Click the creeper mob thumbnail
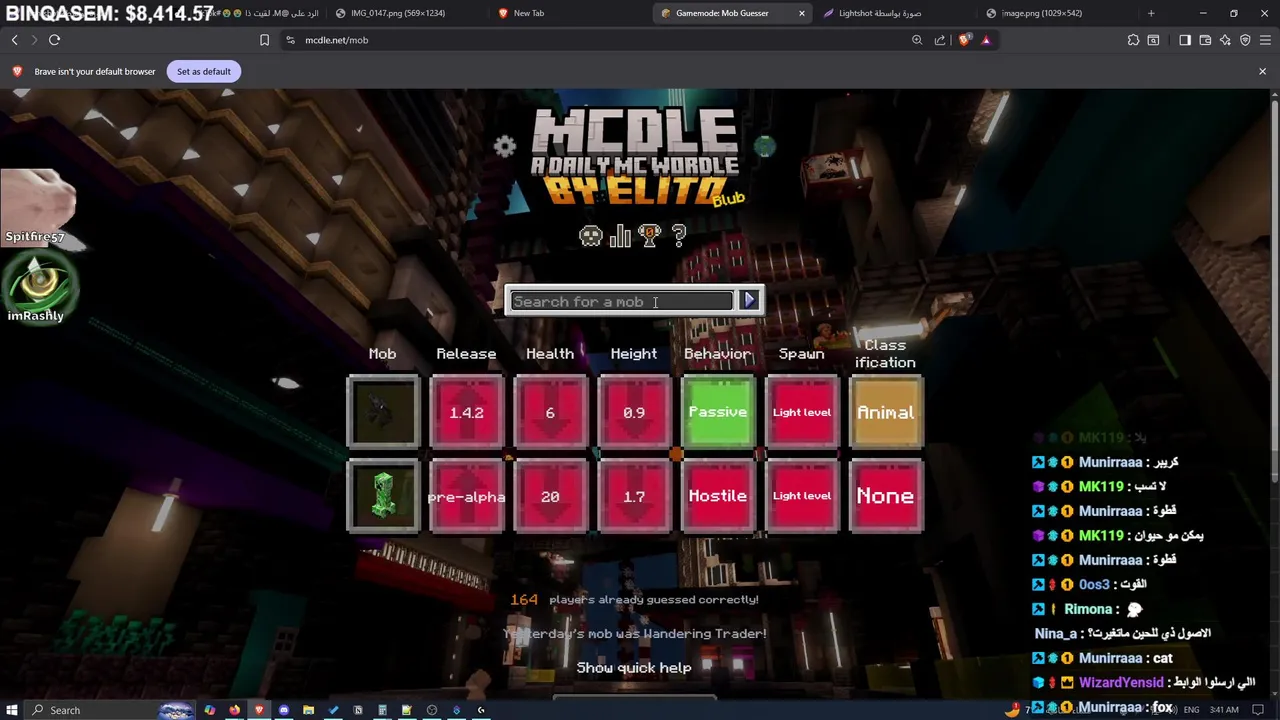This screenshot has height=720, width=1280. [383, 496]
